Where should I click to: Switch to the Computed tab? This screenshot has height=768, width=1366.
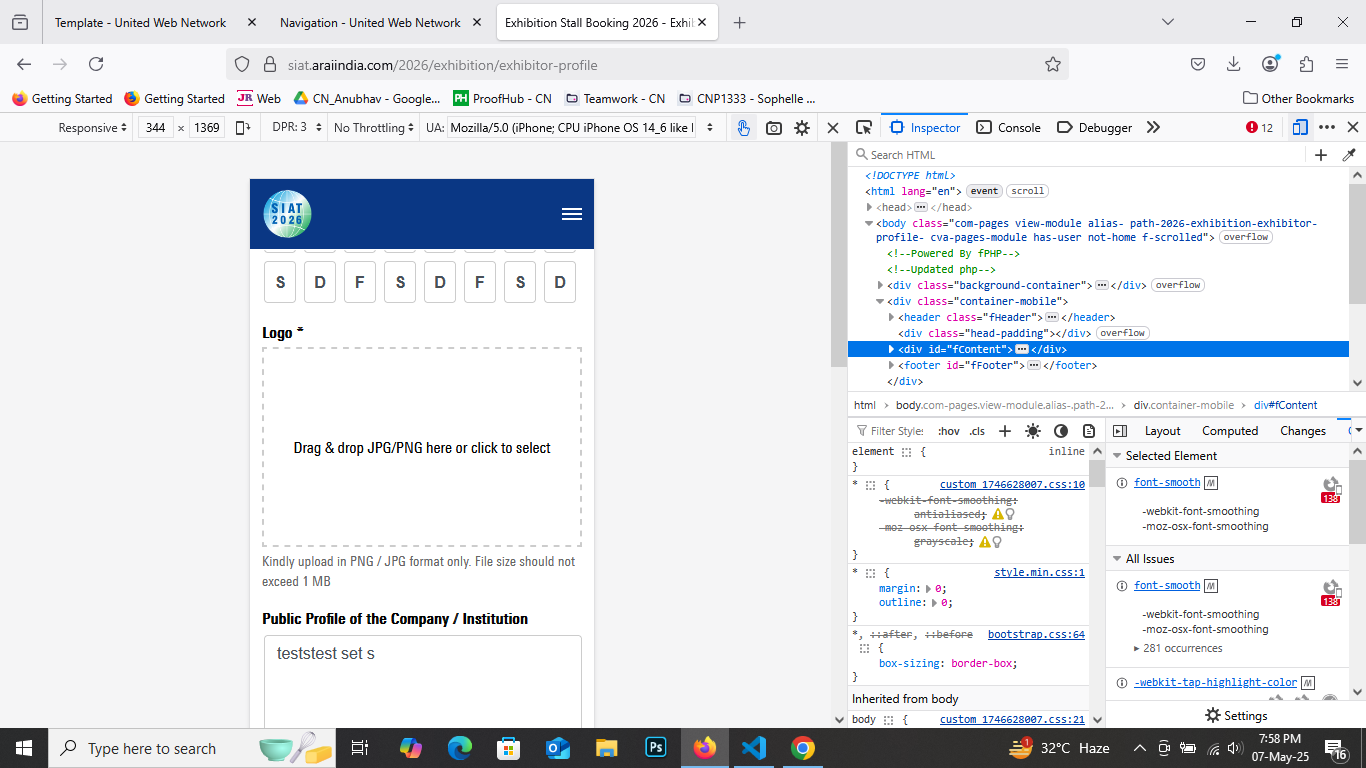tap(1229, 431)
